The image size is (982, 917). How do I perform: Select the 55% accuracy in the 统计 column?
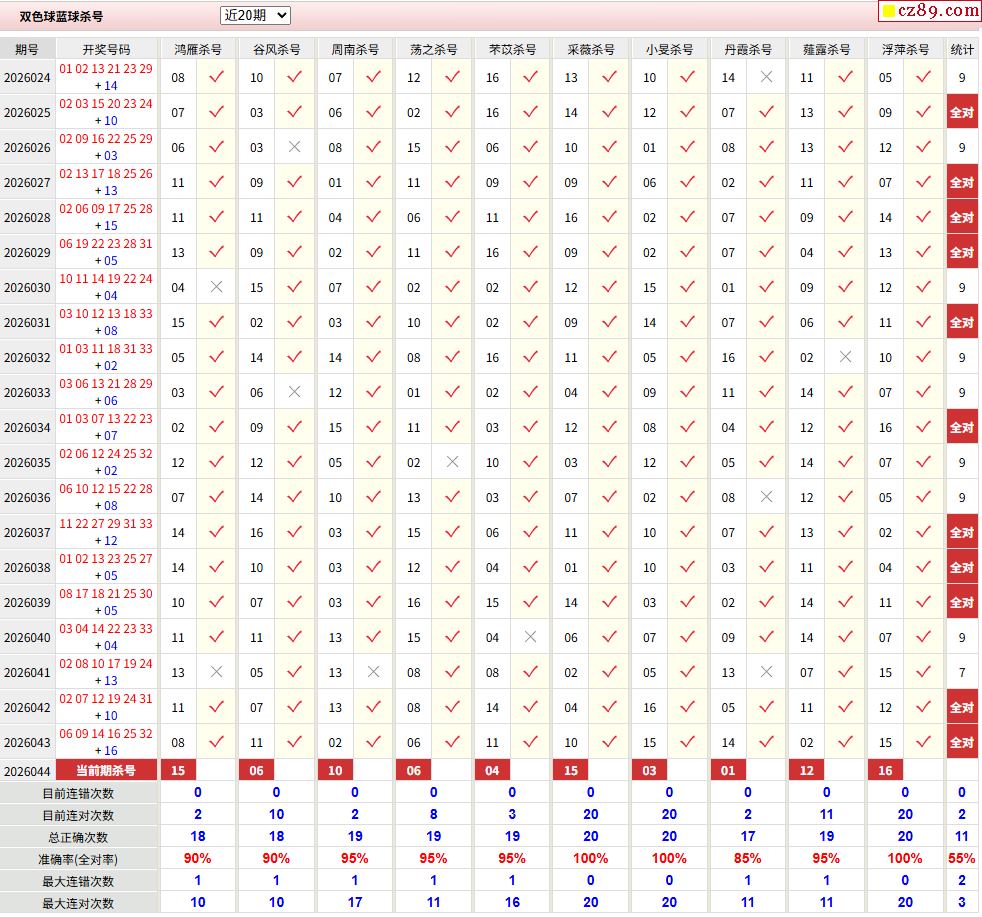click(x=962, y=859)
